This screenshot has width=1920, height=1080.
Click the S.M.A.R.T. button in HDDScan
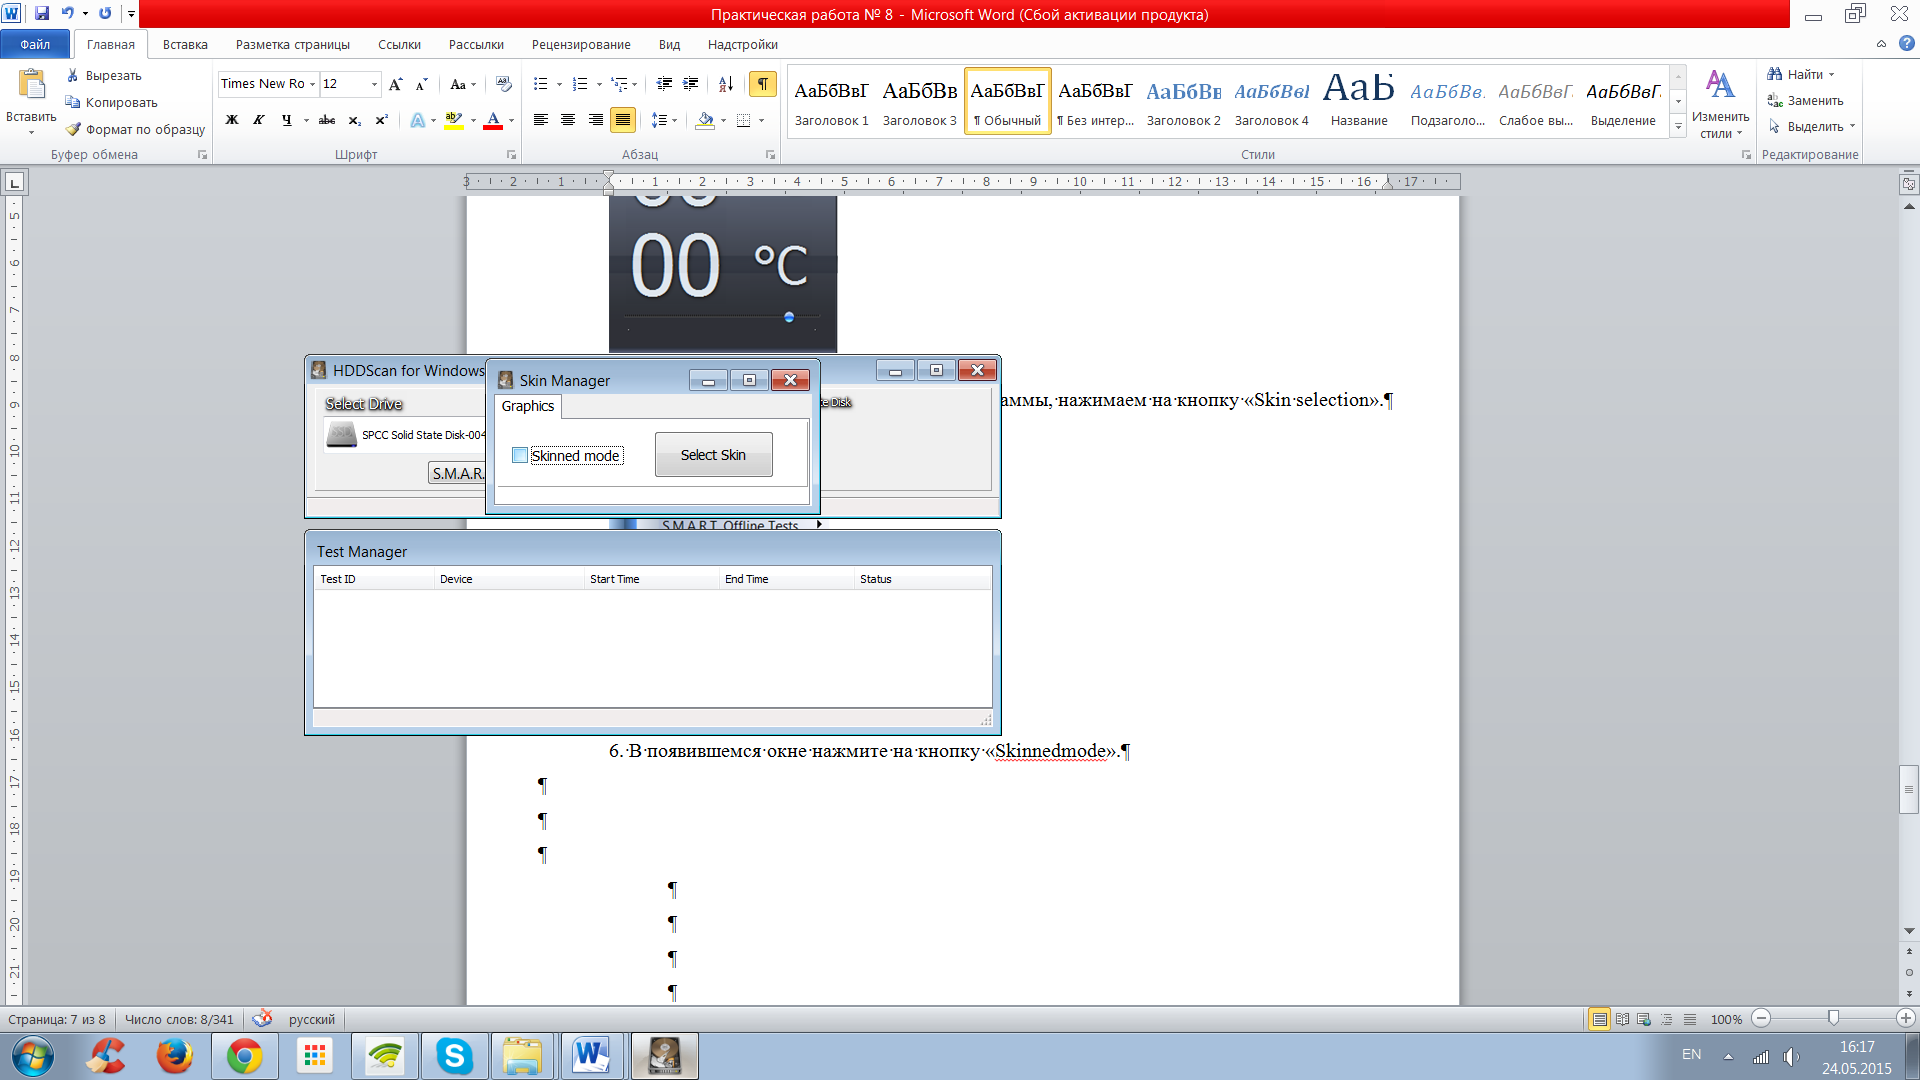point(457,473)
